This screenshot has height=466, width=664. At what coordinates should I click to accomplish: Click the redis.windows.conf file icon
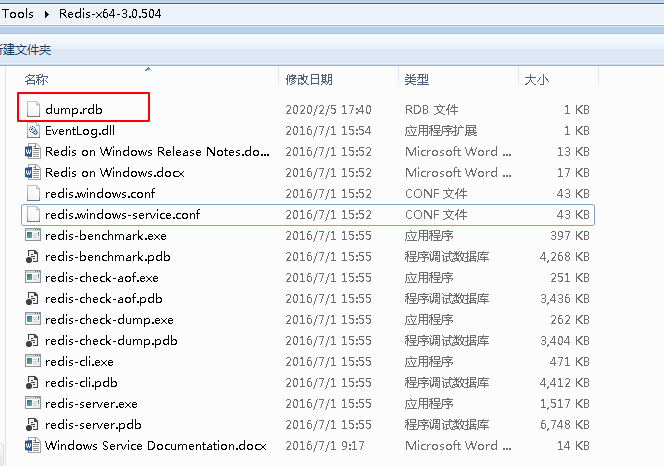[x=33, y=193]
